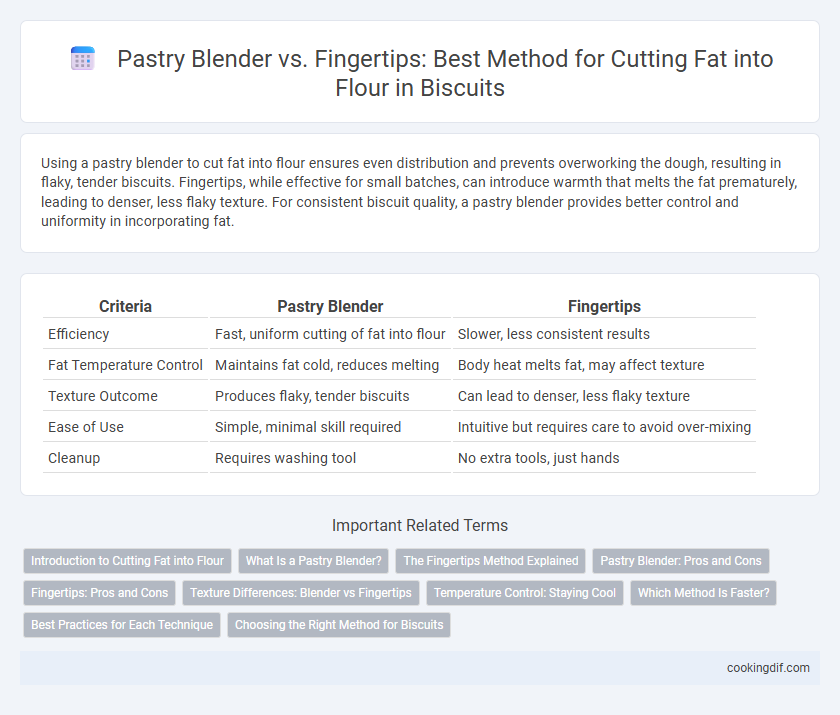Select 'Fingertips: Pros and Cons' tag
Viewport: 840px width, 715px height.
tap(100, 593)
